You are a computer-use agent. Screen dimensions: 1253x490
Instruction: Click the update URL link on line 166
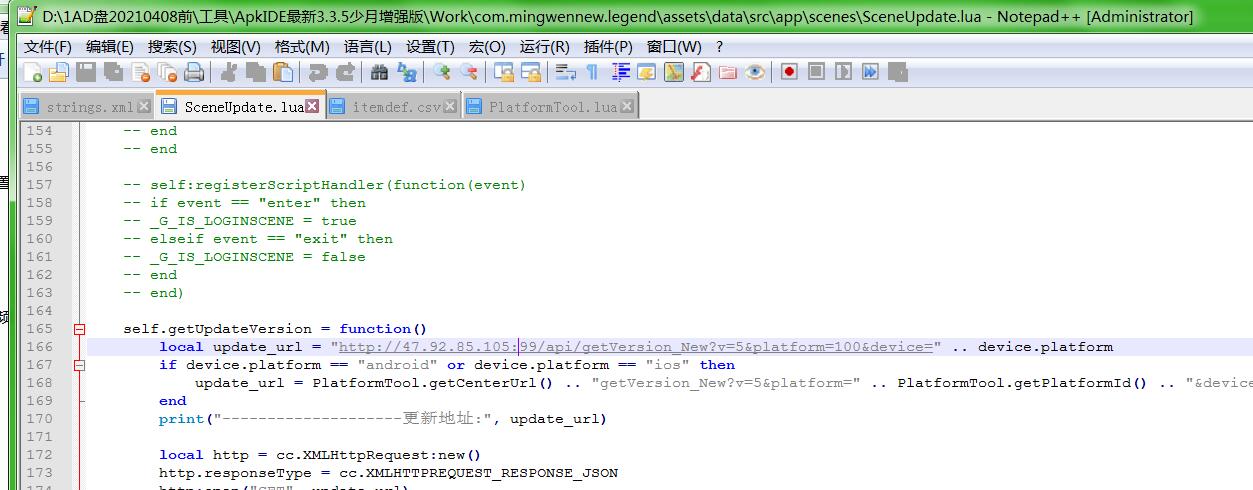(x=640, y=347)
